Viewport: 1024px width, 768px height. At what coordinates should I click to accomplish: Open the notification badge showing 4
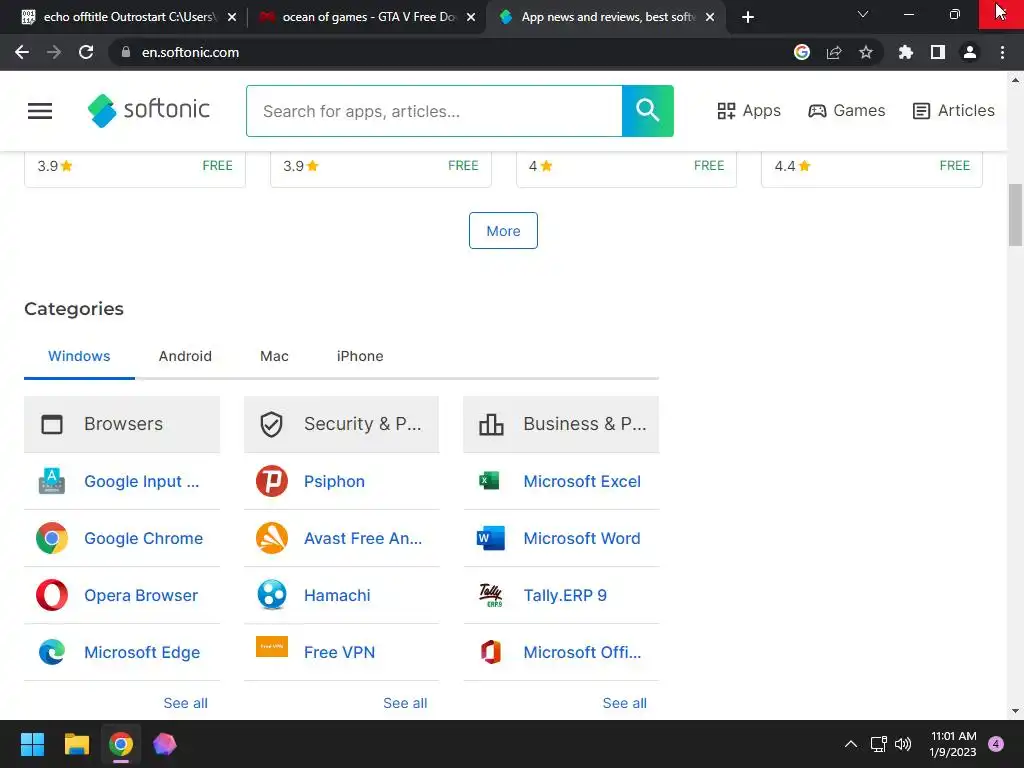[996, 744]
